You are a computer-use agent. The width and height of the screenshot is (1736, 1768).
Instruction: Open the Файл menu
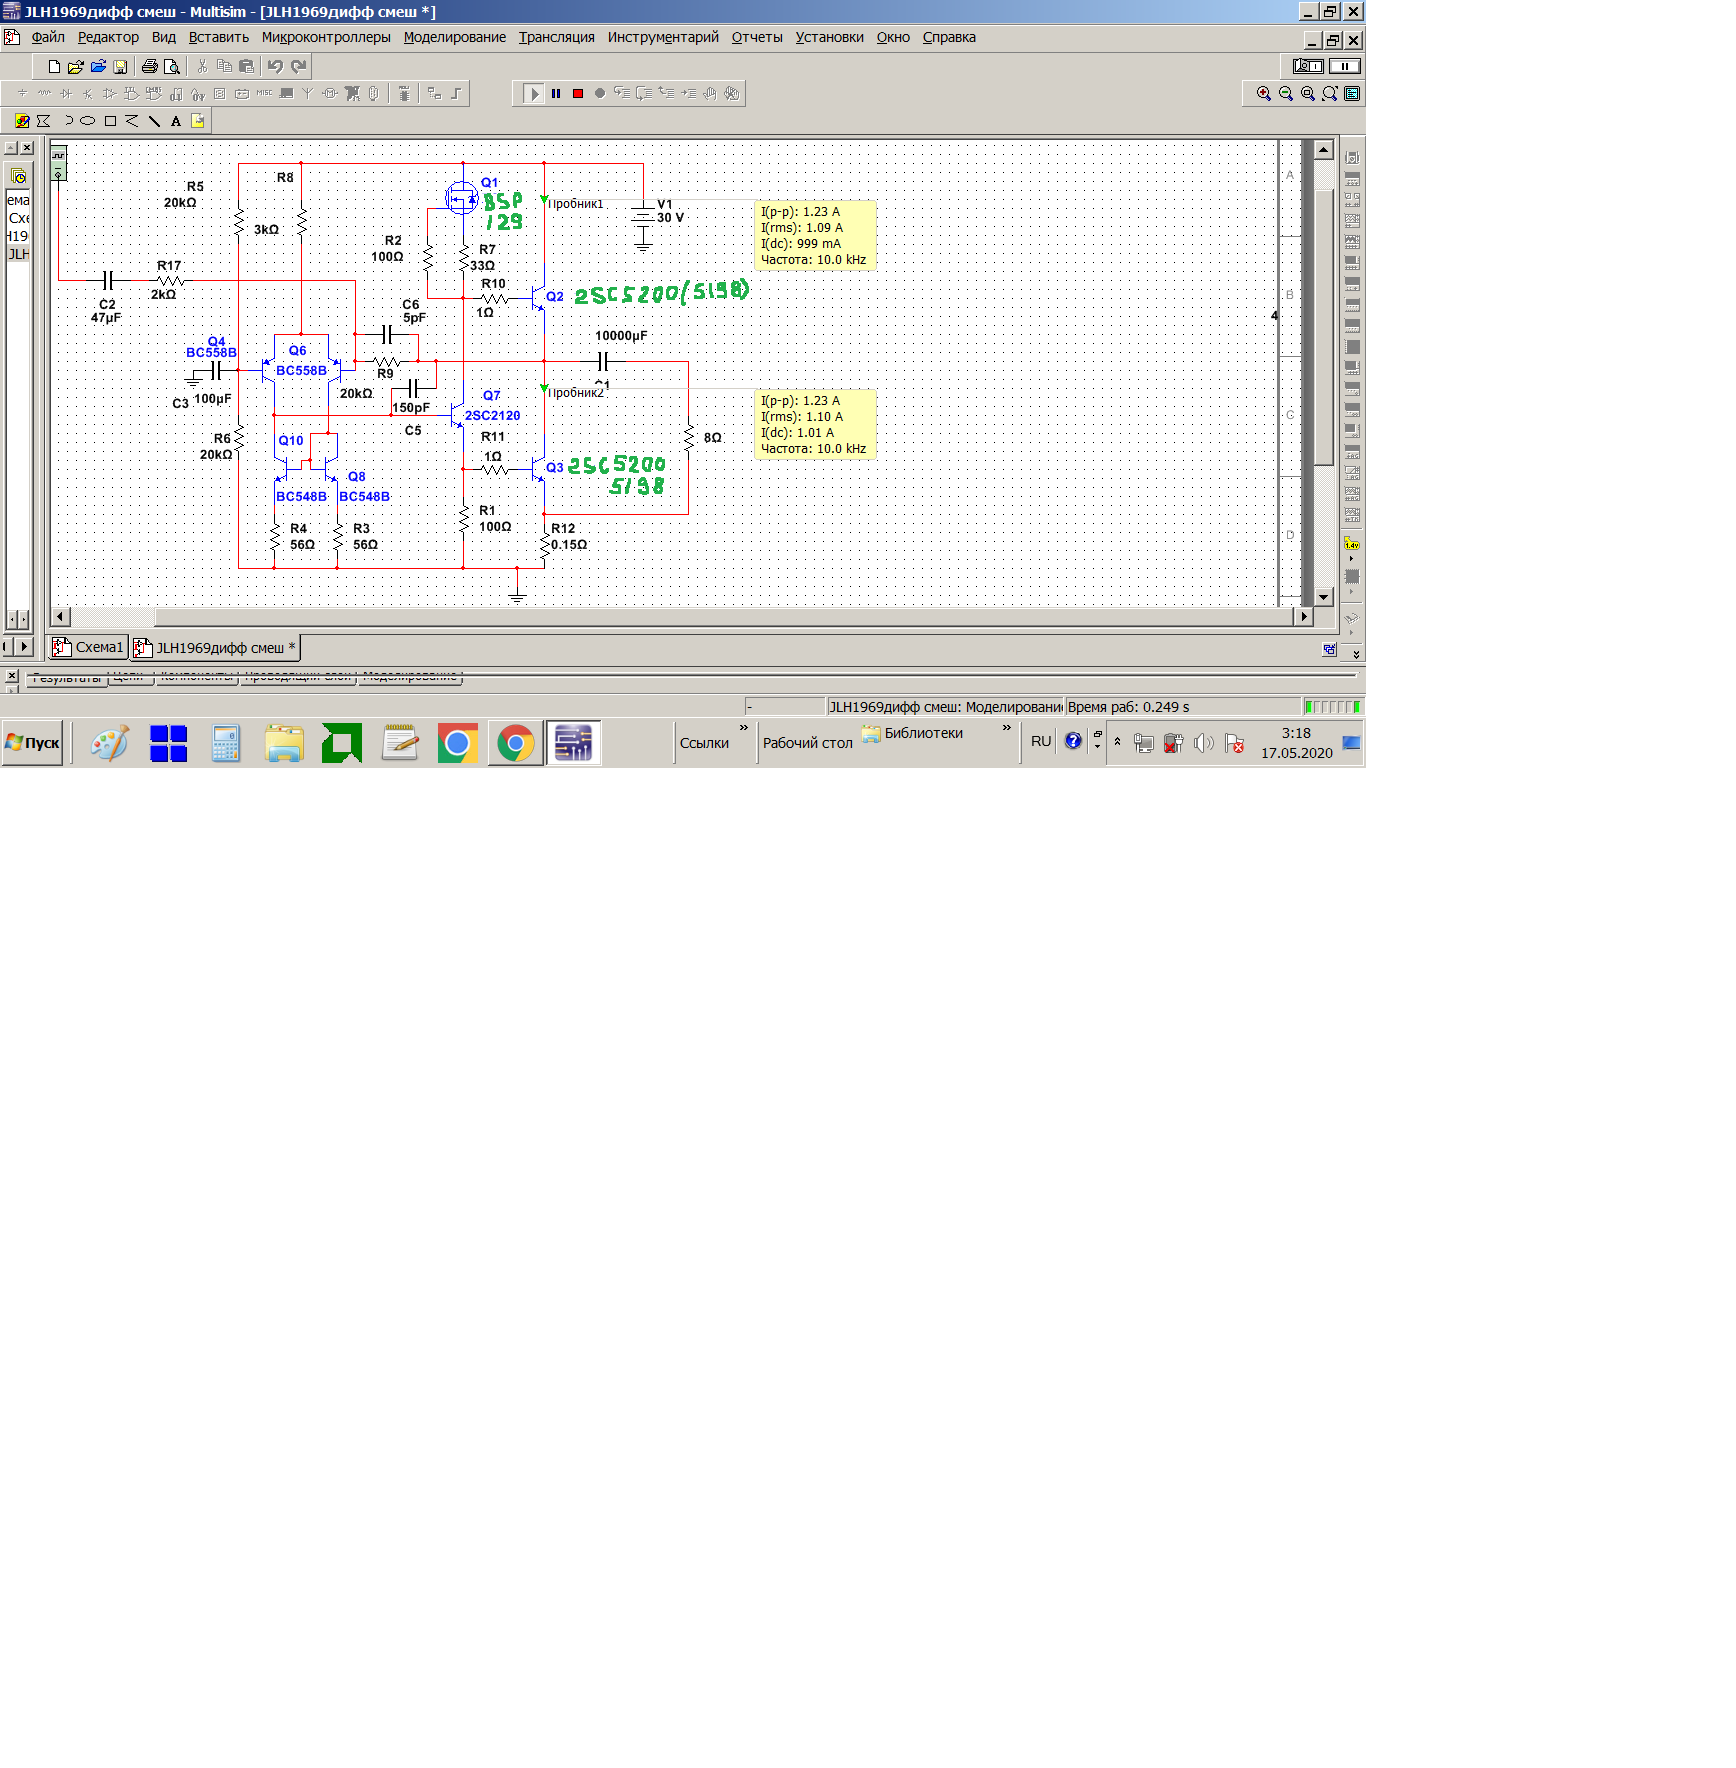tap(48, 38)
